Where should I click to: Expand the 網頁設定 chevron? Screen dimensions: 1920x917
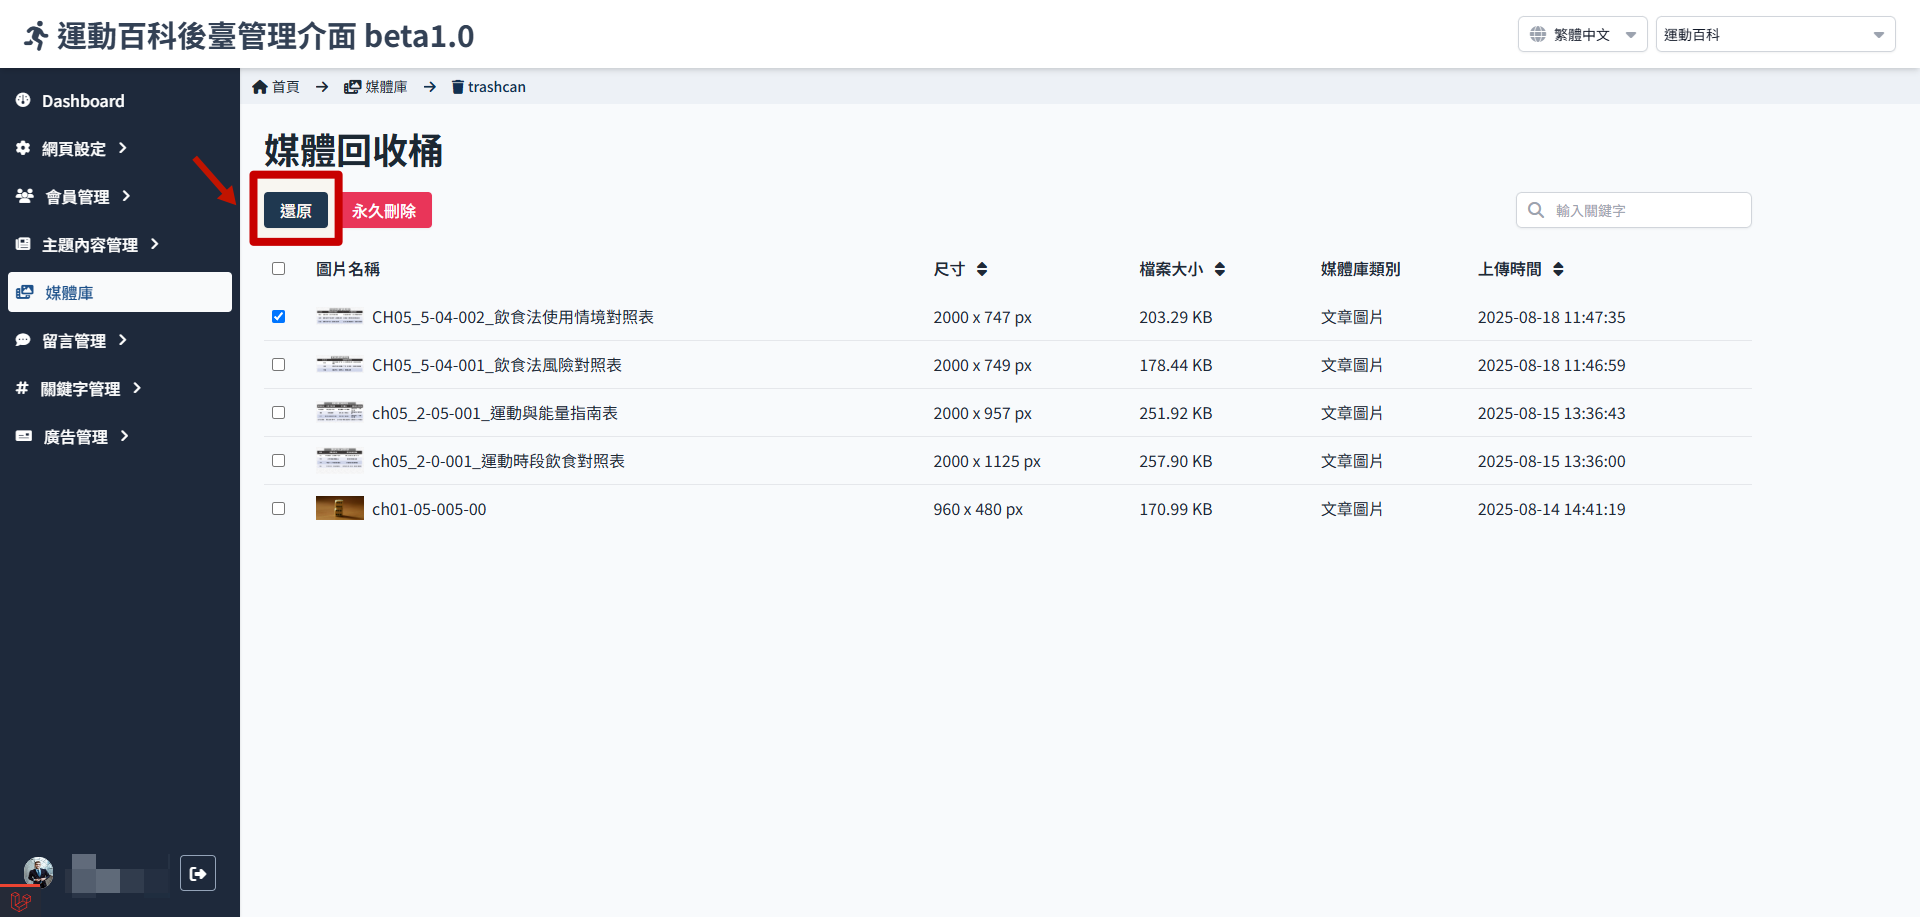[x=123, y=148]
